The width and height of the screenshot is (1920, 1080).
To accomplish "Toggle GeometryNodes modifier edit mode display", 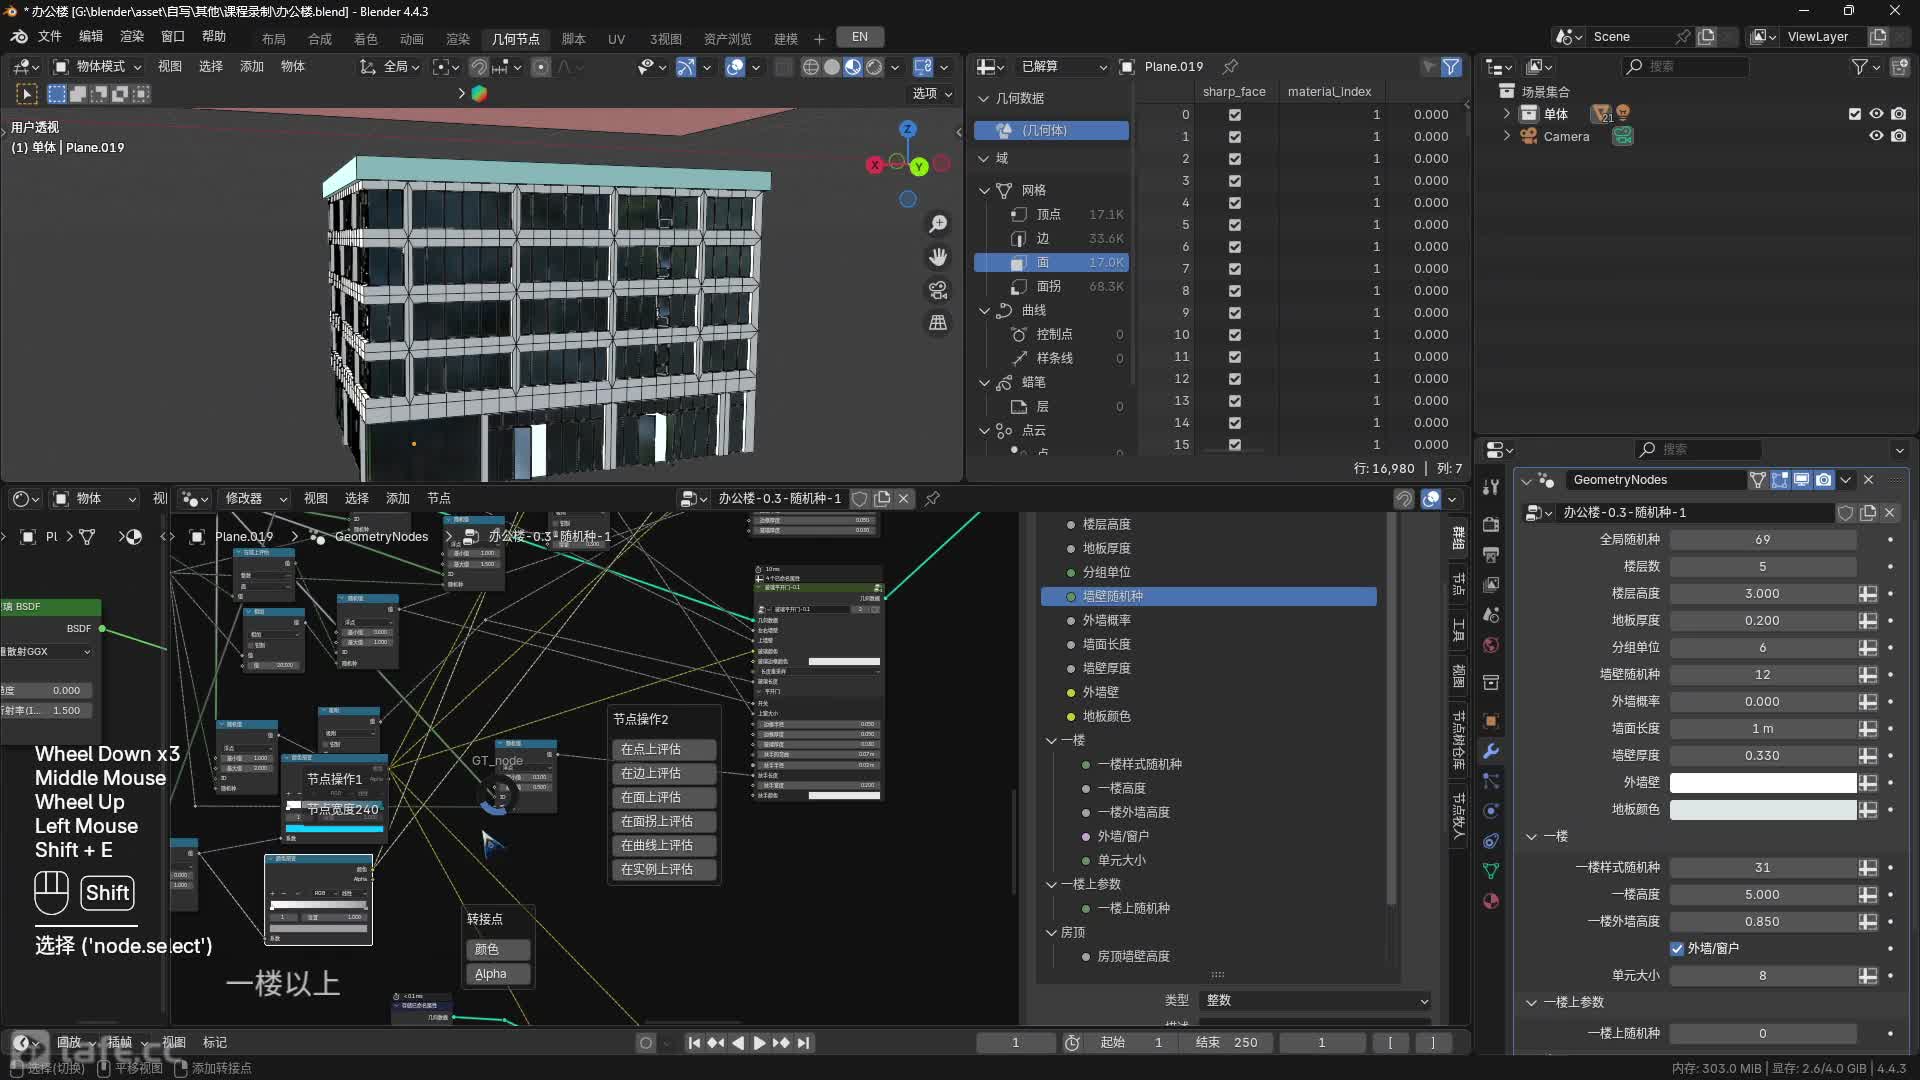I will (1780, 480).
